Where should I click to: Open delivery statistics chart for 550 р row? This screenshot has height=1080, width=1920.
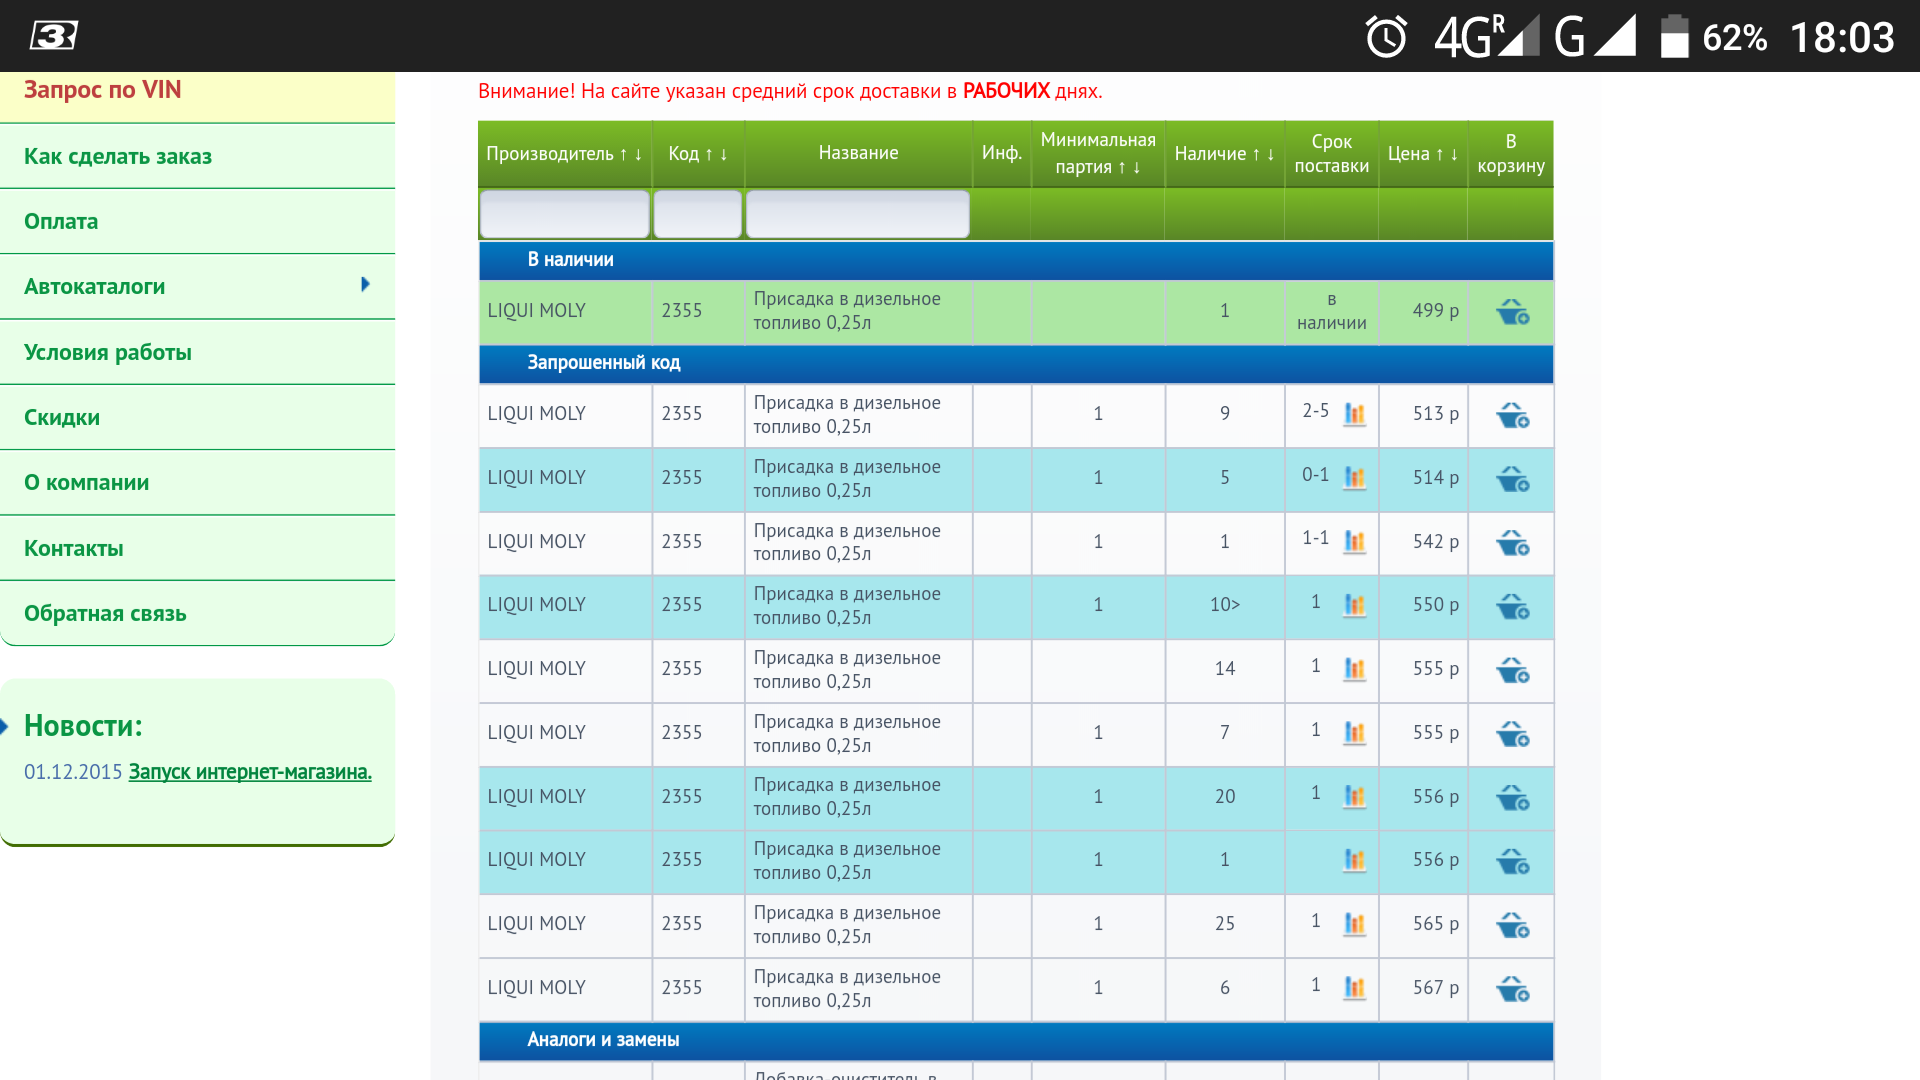pos(1354,605)
